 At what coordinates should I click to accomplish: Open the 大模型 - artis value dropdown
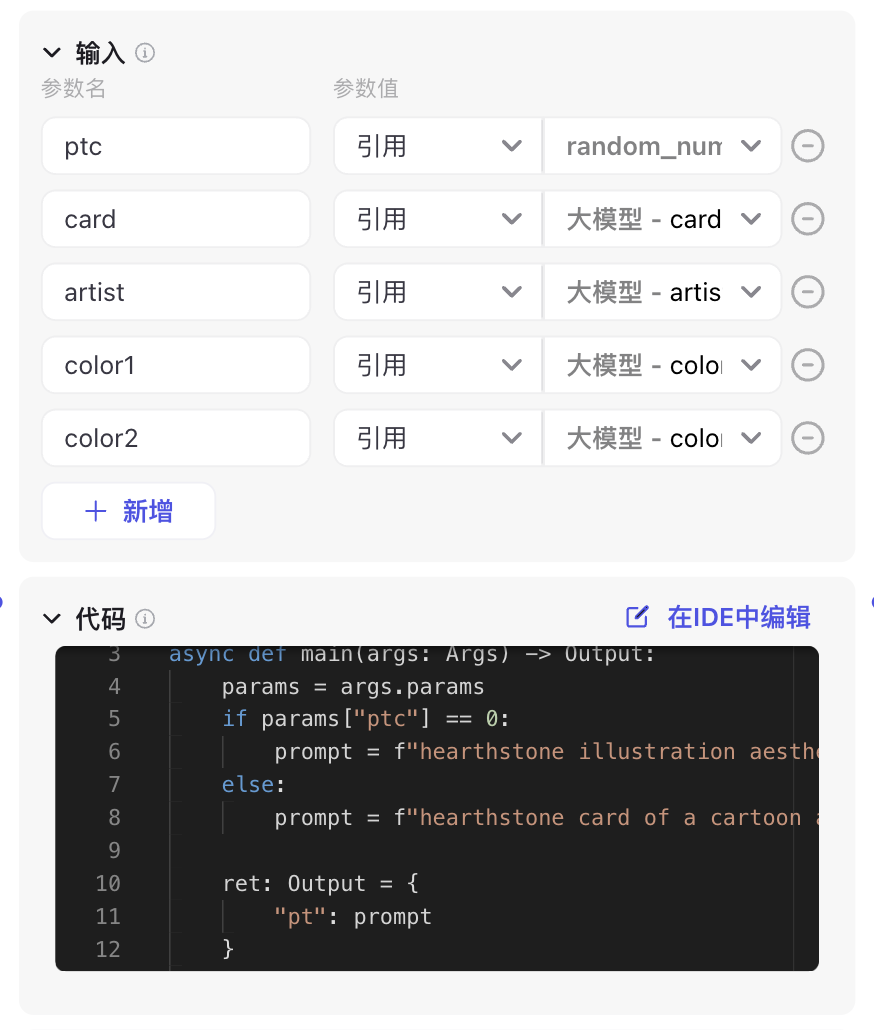[663, 292]
